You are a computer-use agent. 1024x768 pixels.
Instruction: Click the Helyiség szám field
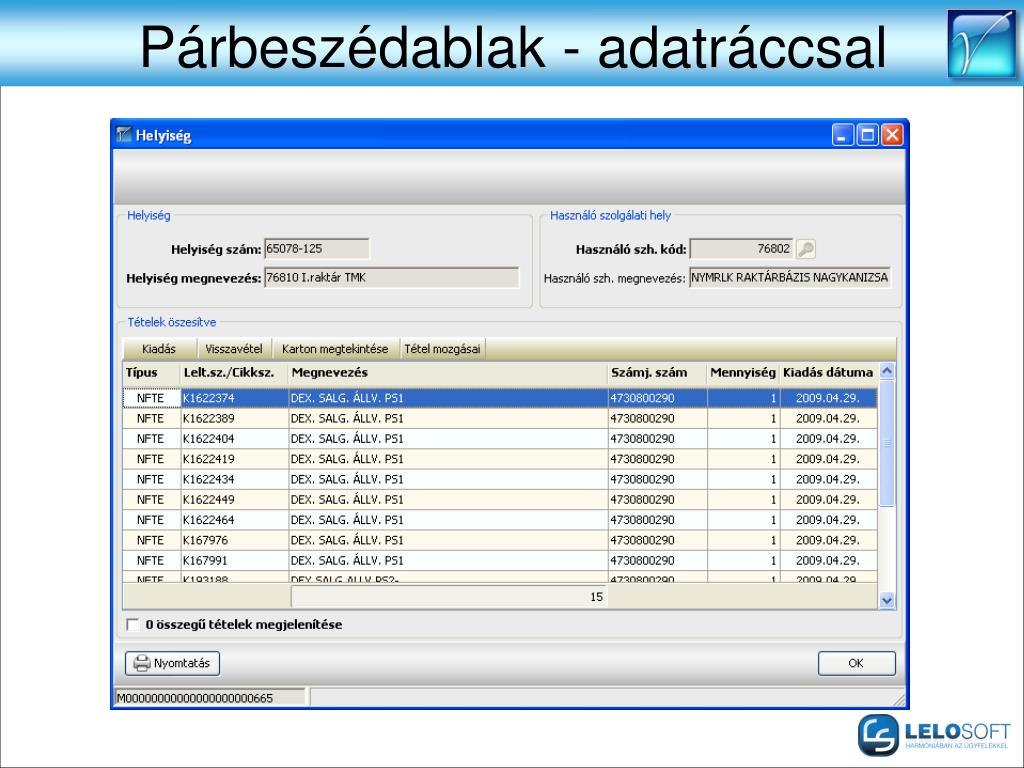(317, 249)
